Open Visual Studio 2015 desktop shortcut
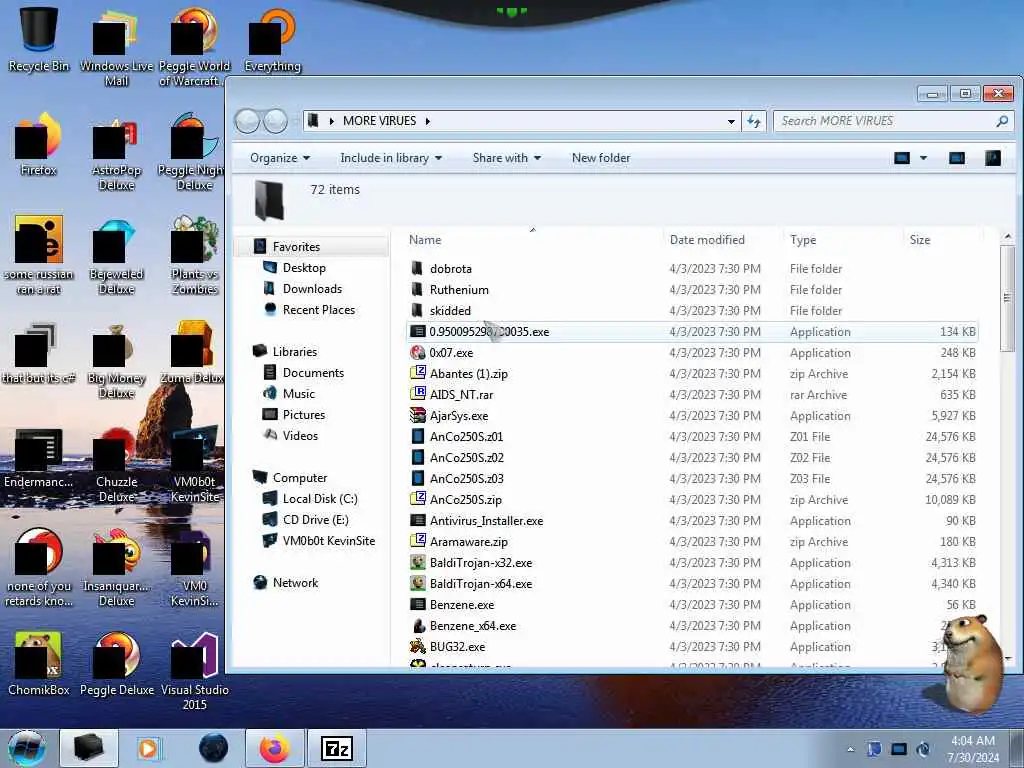Screen dimensions: 1024x768 coord(195,671)
